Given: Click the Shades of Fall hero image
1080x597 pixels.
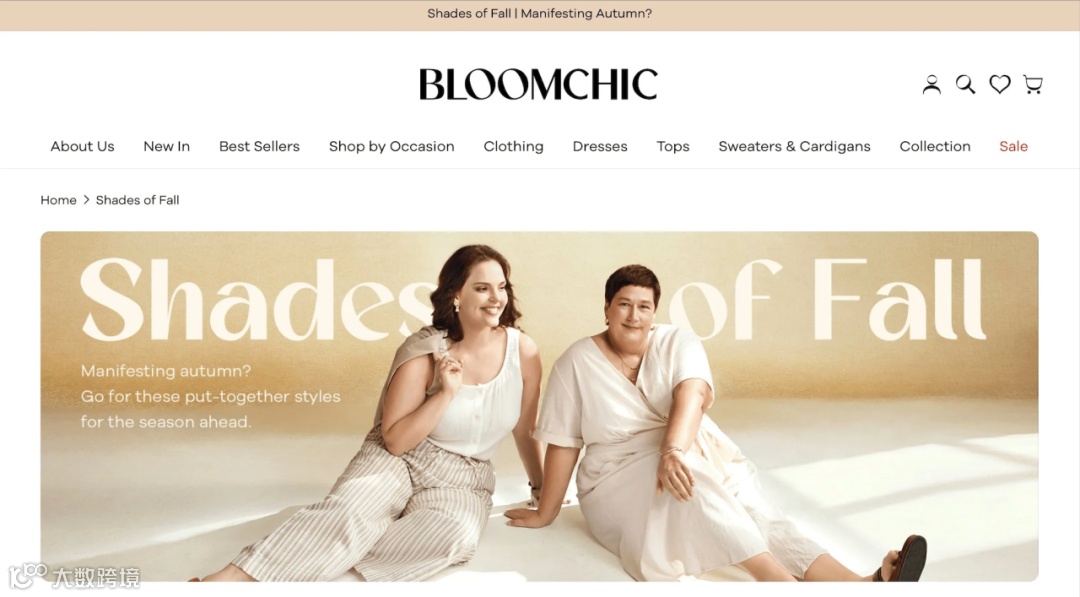Looking at the screenshot, I should 539,406.
